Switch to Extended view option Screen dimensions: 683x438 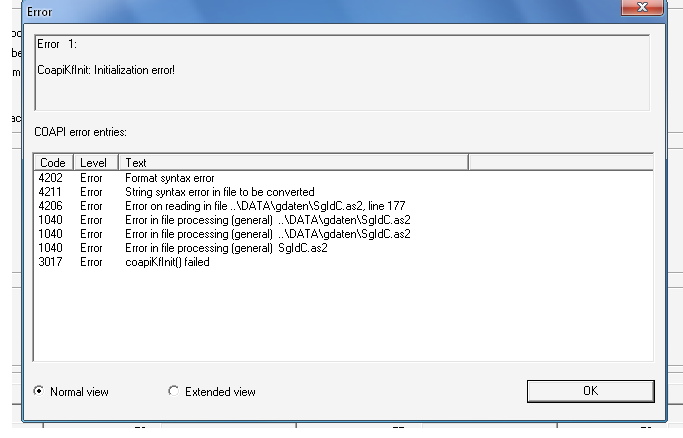tap(174, 392)
